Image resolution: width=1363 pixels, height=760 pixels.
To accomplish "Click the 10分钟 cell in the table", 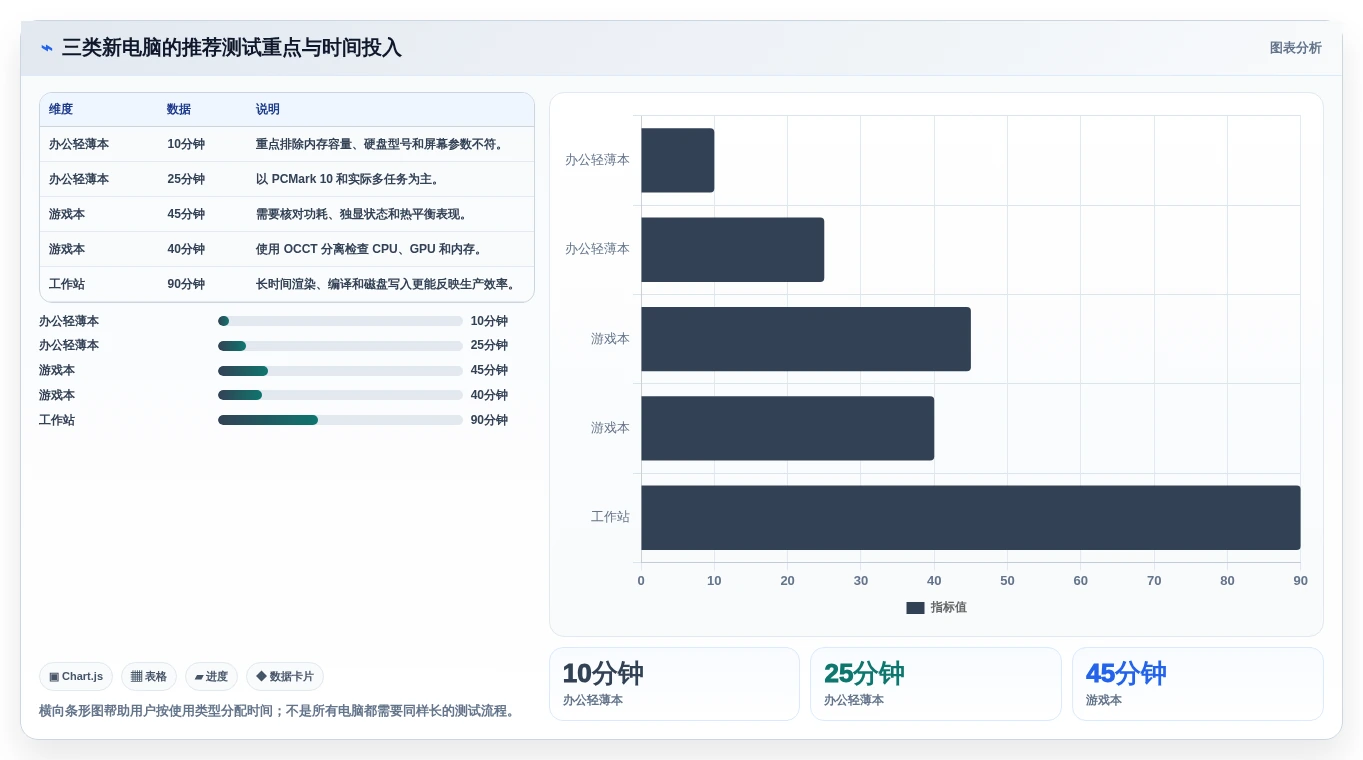I will [x=186, y=144].
